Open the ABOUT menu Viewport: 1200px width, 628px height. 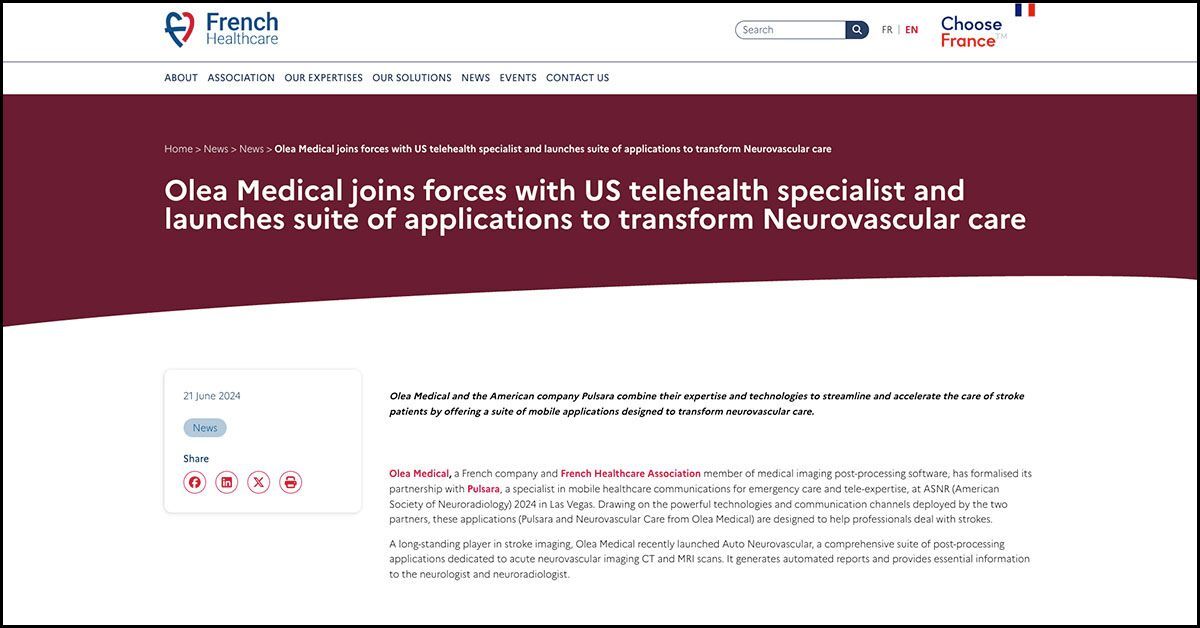point(181,78)
